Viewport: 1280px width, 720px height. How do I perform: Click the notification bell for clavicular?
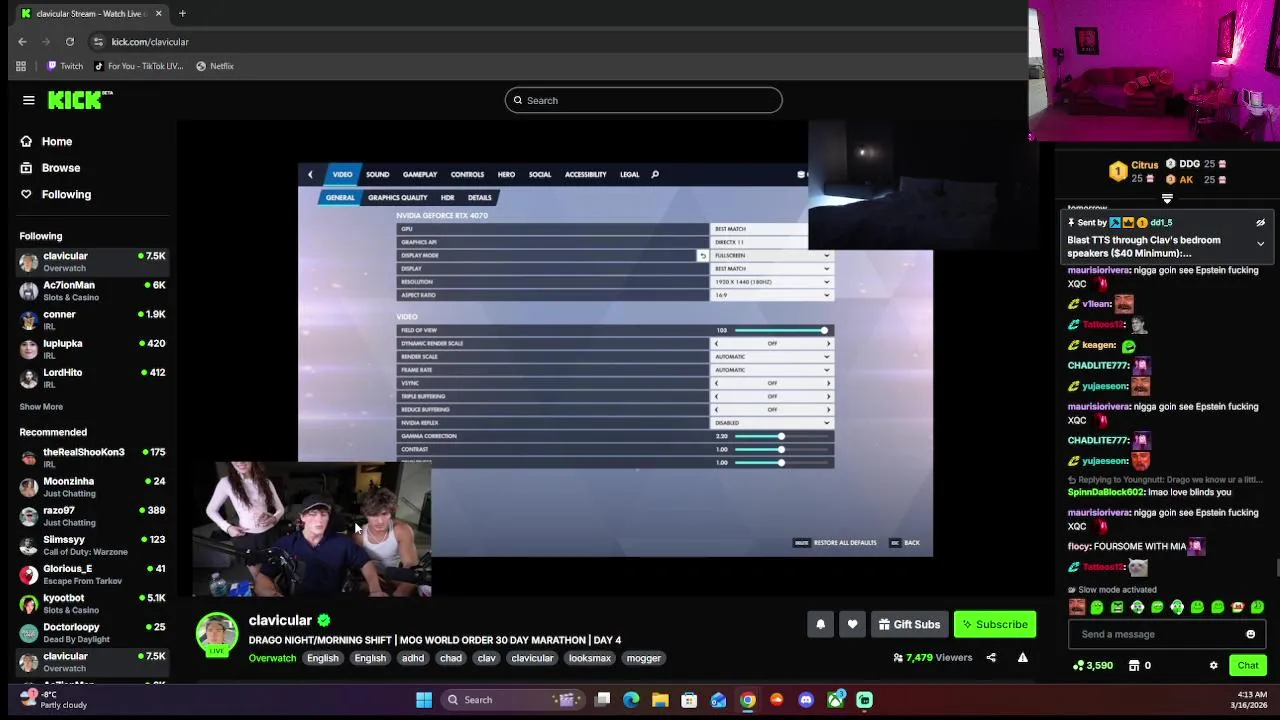coord(820,624)
